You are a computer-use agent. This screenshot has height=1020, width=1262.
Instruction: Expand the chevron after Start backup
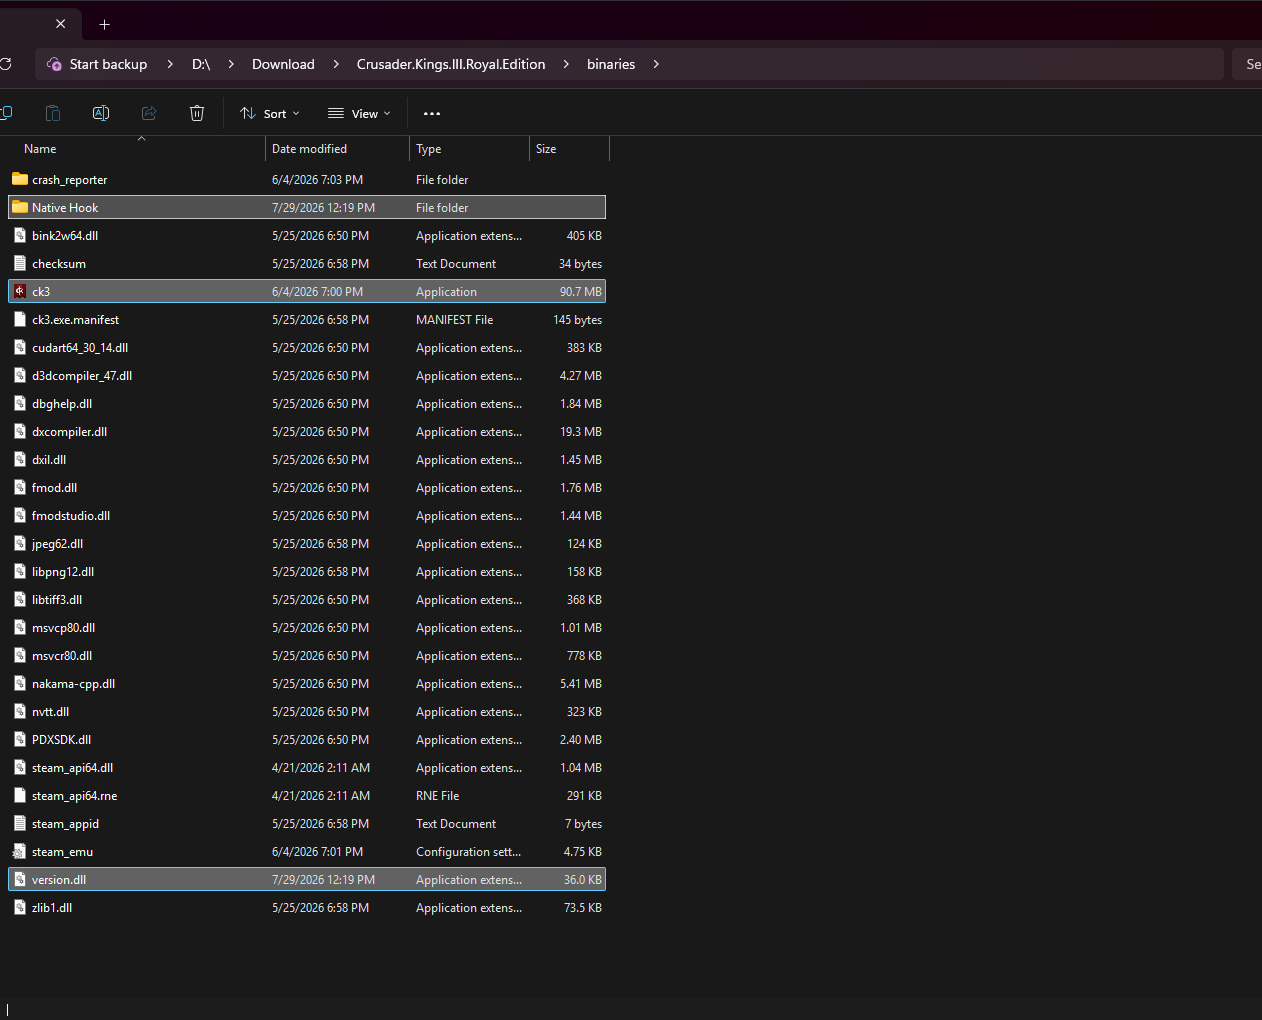pos(170,64)
